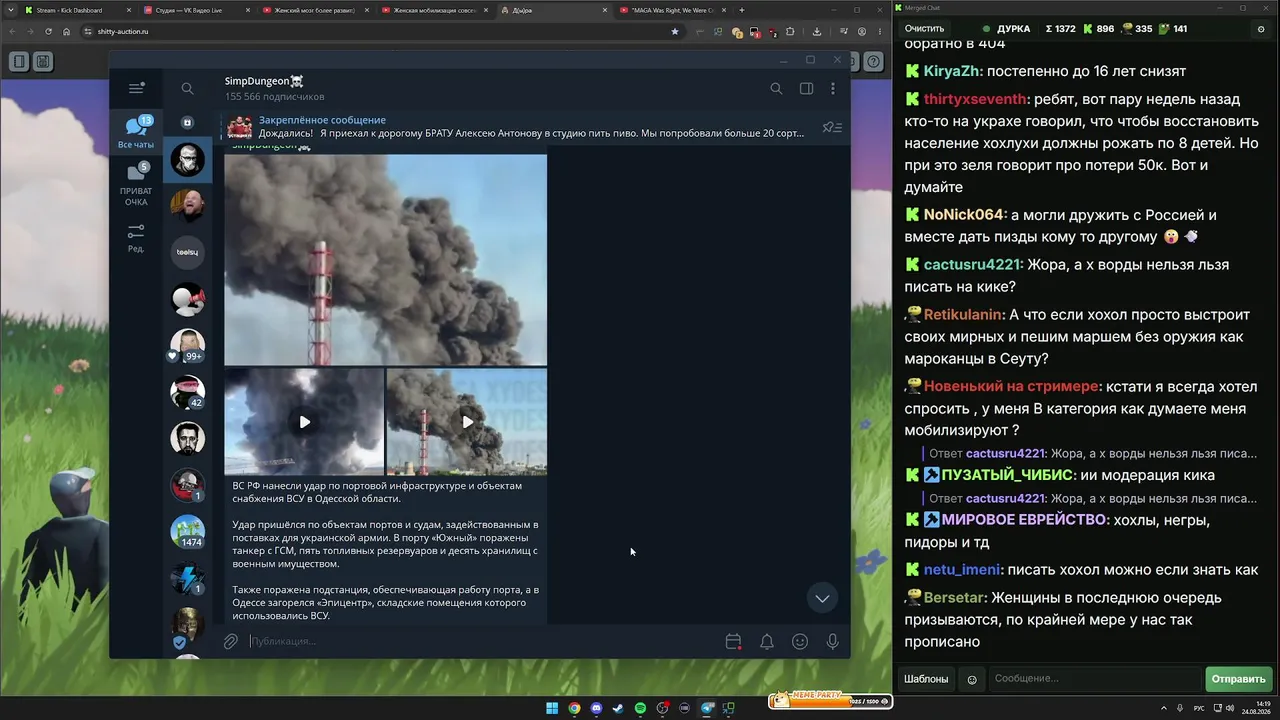This screenshot has height=720, width=1280.
Task: Open the Telegram hamburger menu
Action: pyautogui.click(x=136, y=88)
